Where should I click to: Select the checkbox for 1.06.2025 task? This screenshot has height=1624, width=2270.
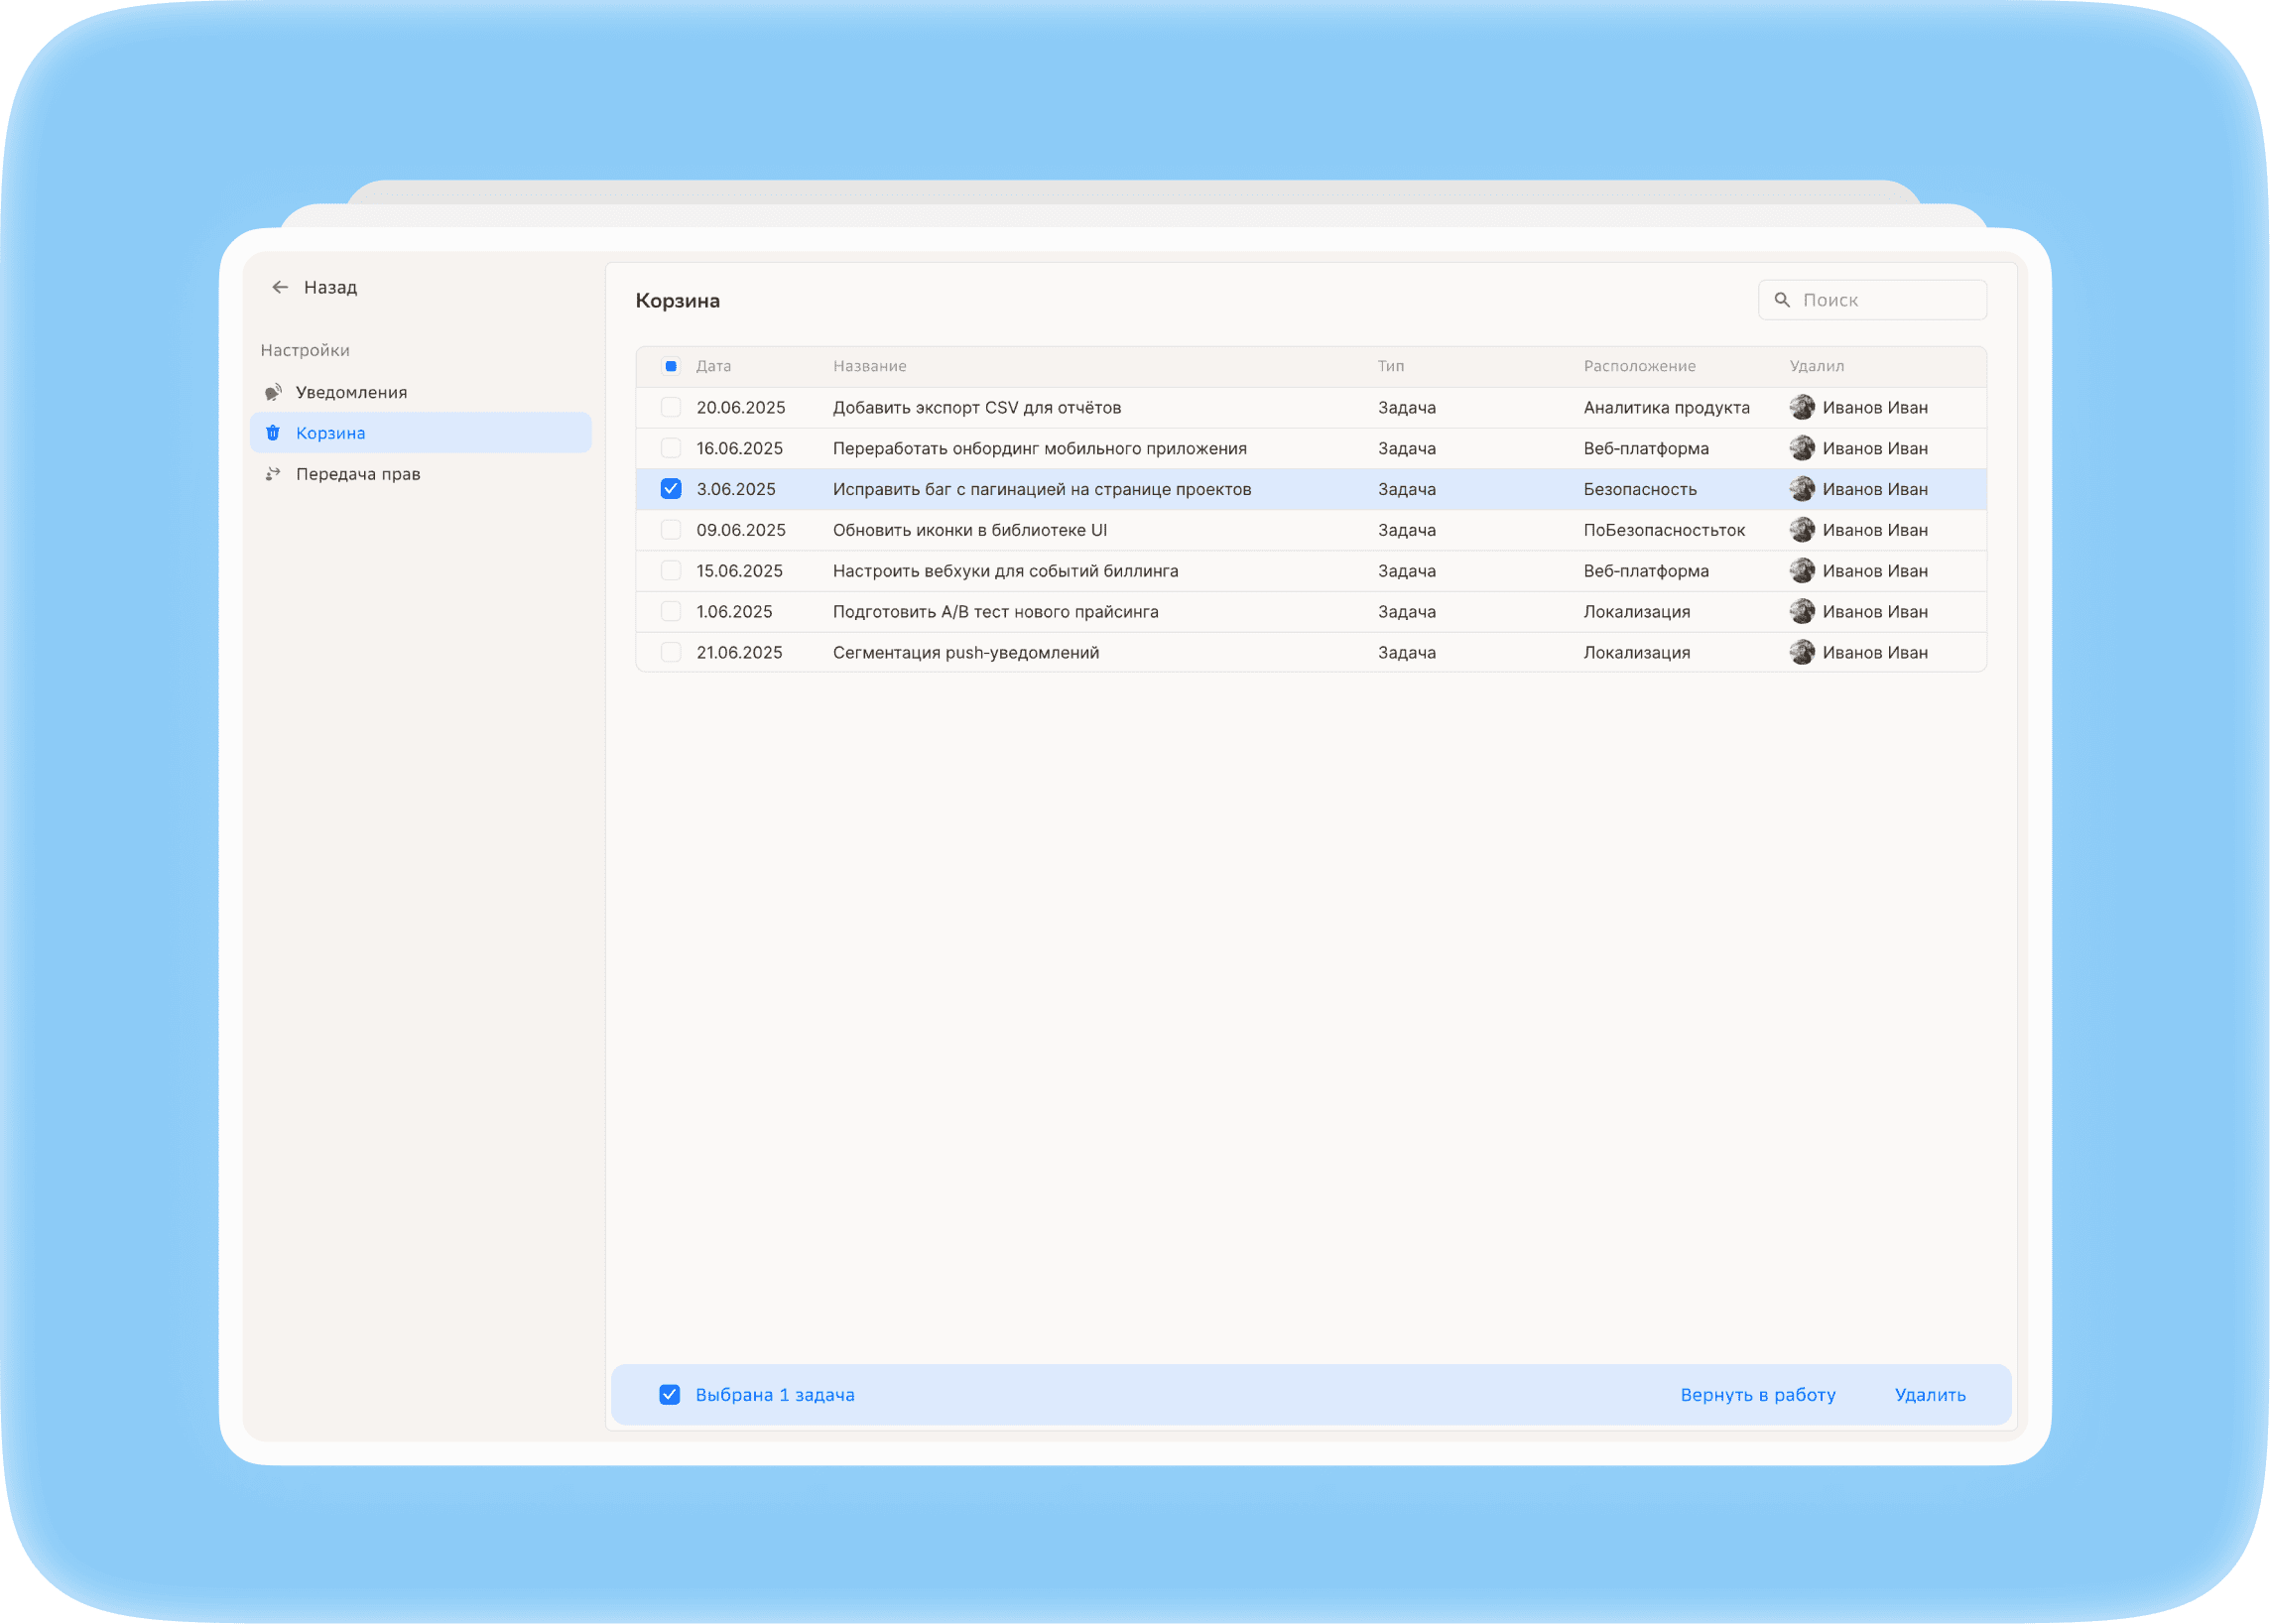tap(671, 611)
